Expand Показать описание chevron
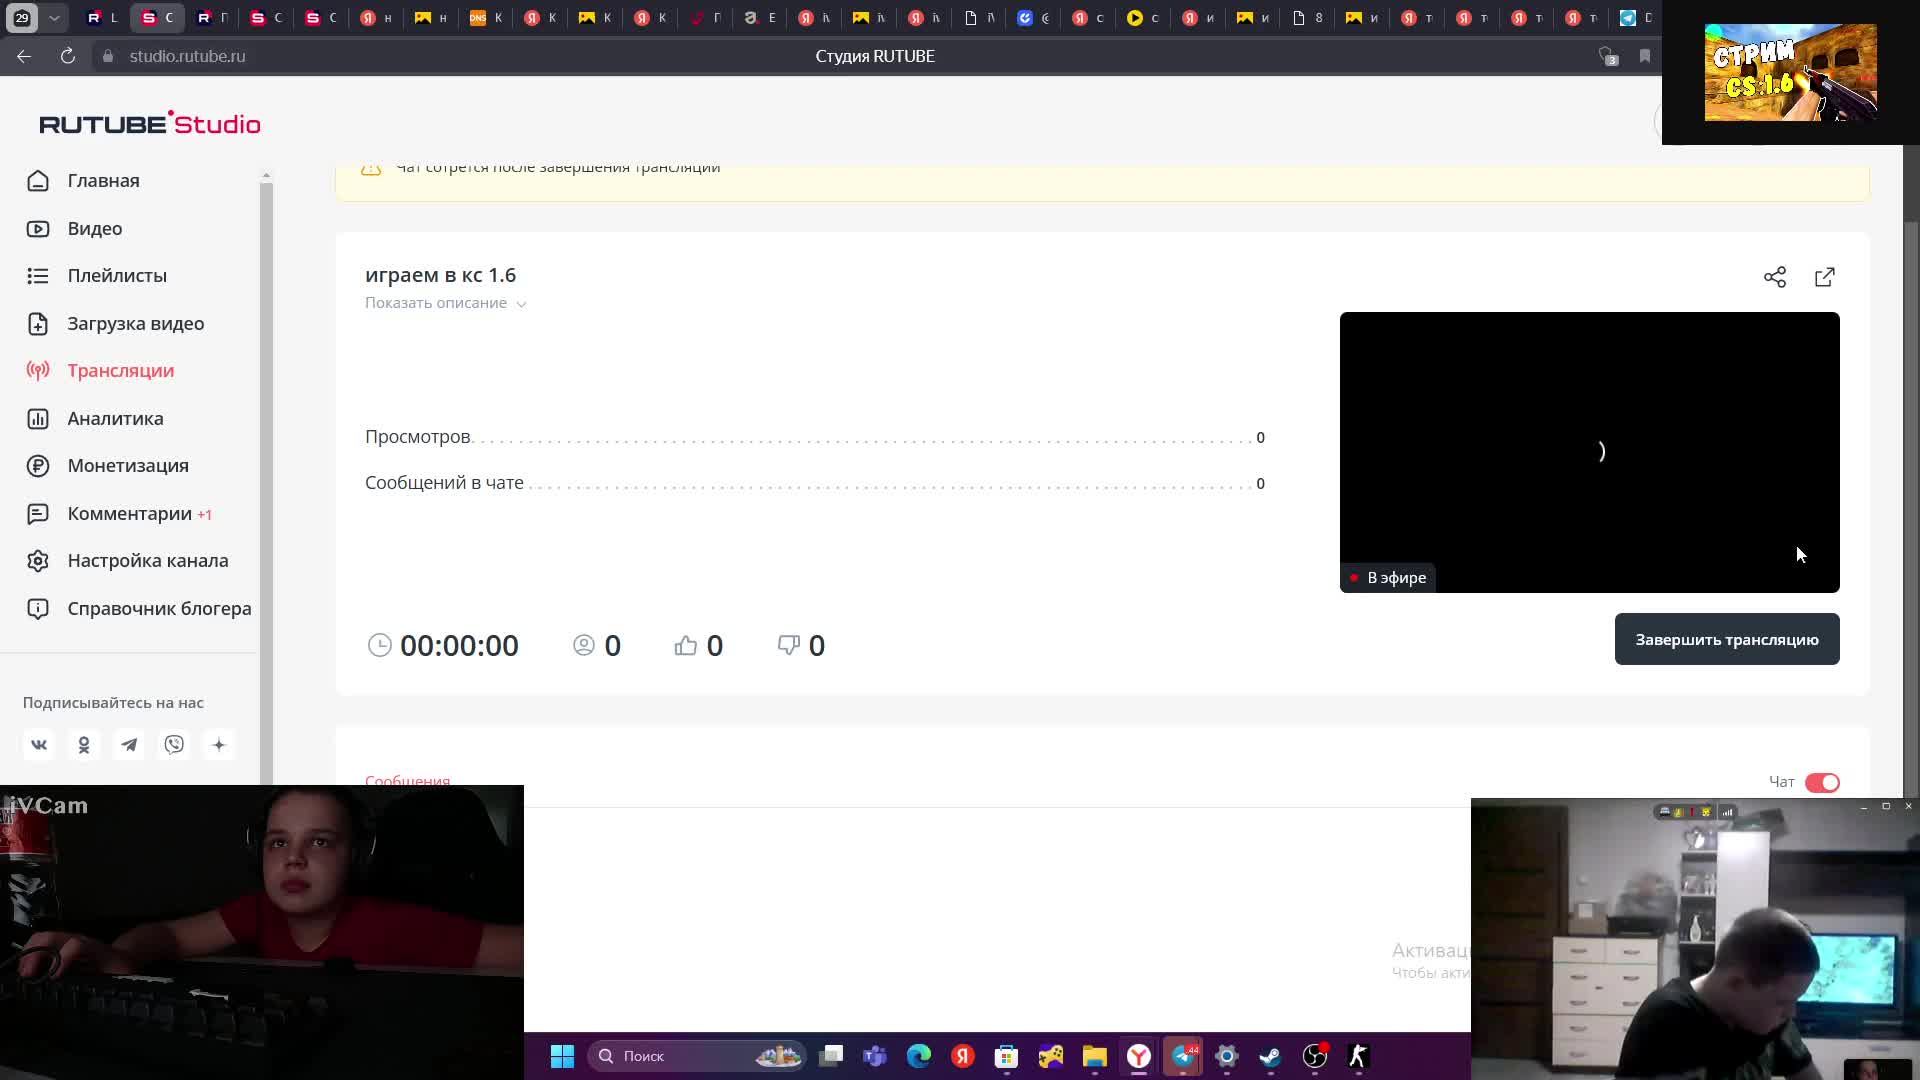Image resolution: width=1920 pixels, height=1080 pixels. click(521, 304)
